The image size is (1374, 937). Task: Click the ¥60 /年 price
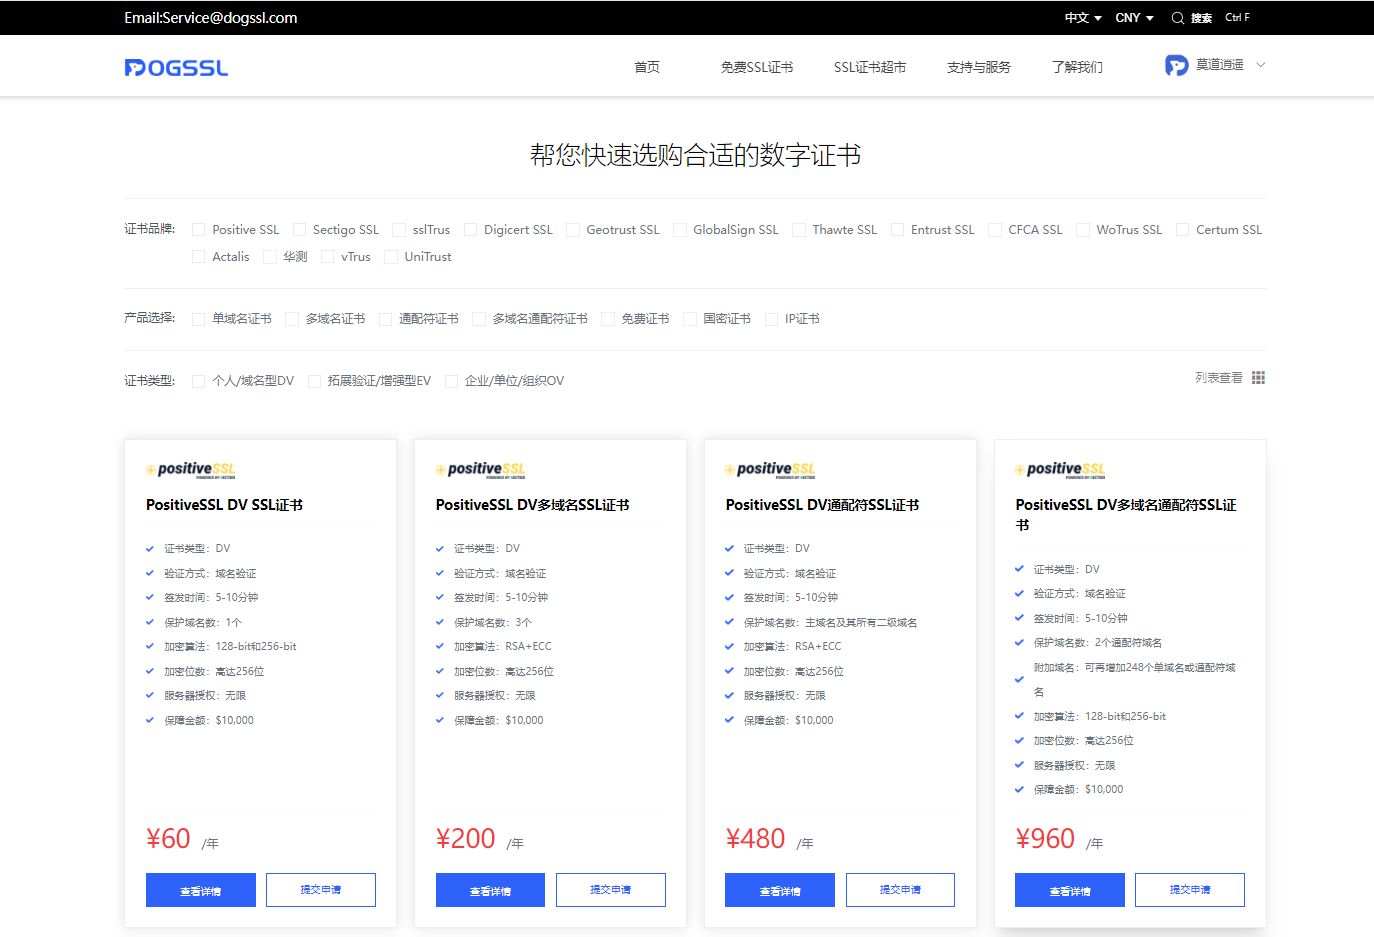point(183,839)
